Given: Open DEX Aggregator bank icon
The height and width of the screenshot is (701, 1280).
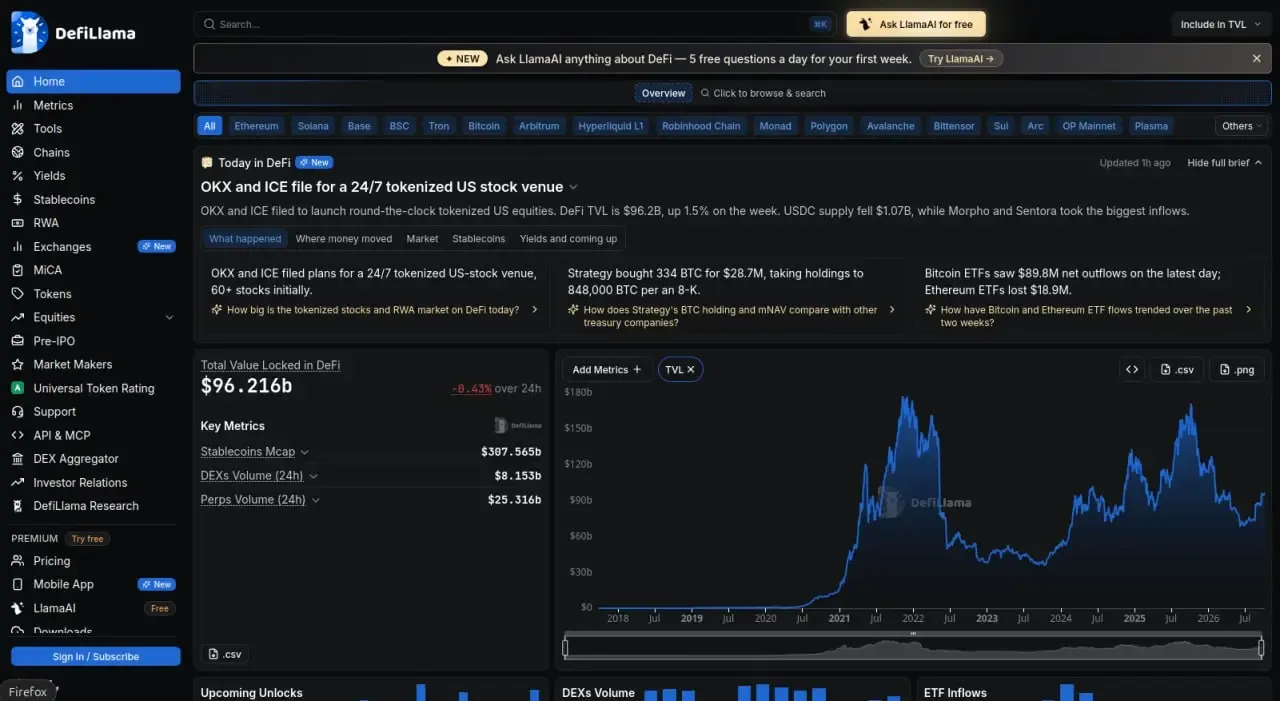Looking at the screenshot, I should click(x=17, y=459).
